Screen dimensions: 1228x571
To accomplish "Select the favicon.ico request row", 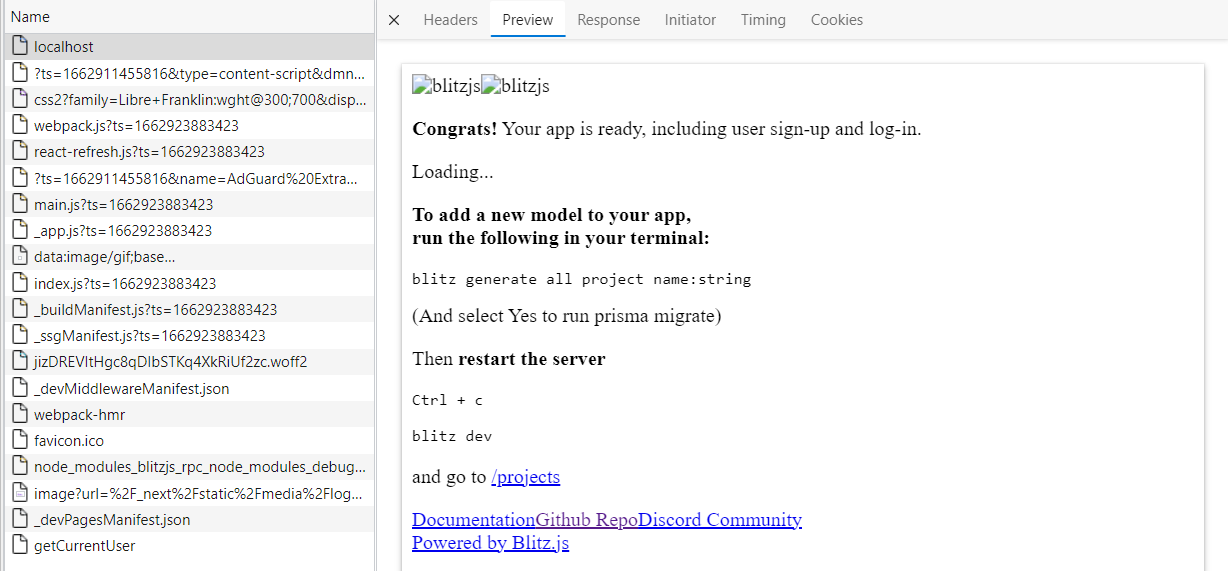I will pyautogui.click(x=190, y=440).
